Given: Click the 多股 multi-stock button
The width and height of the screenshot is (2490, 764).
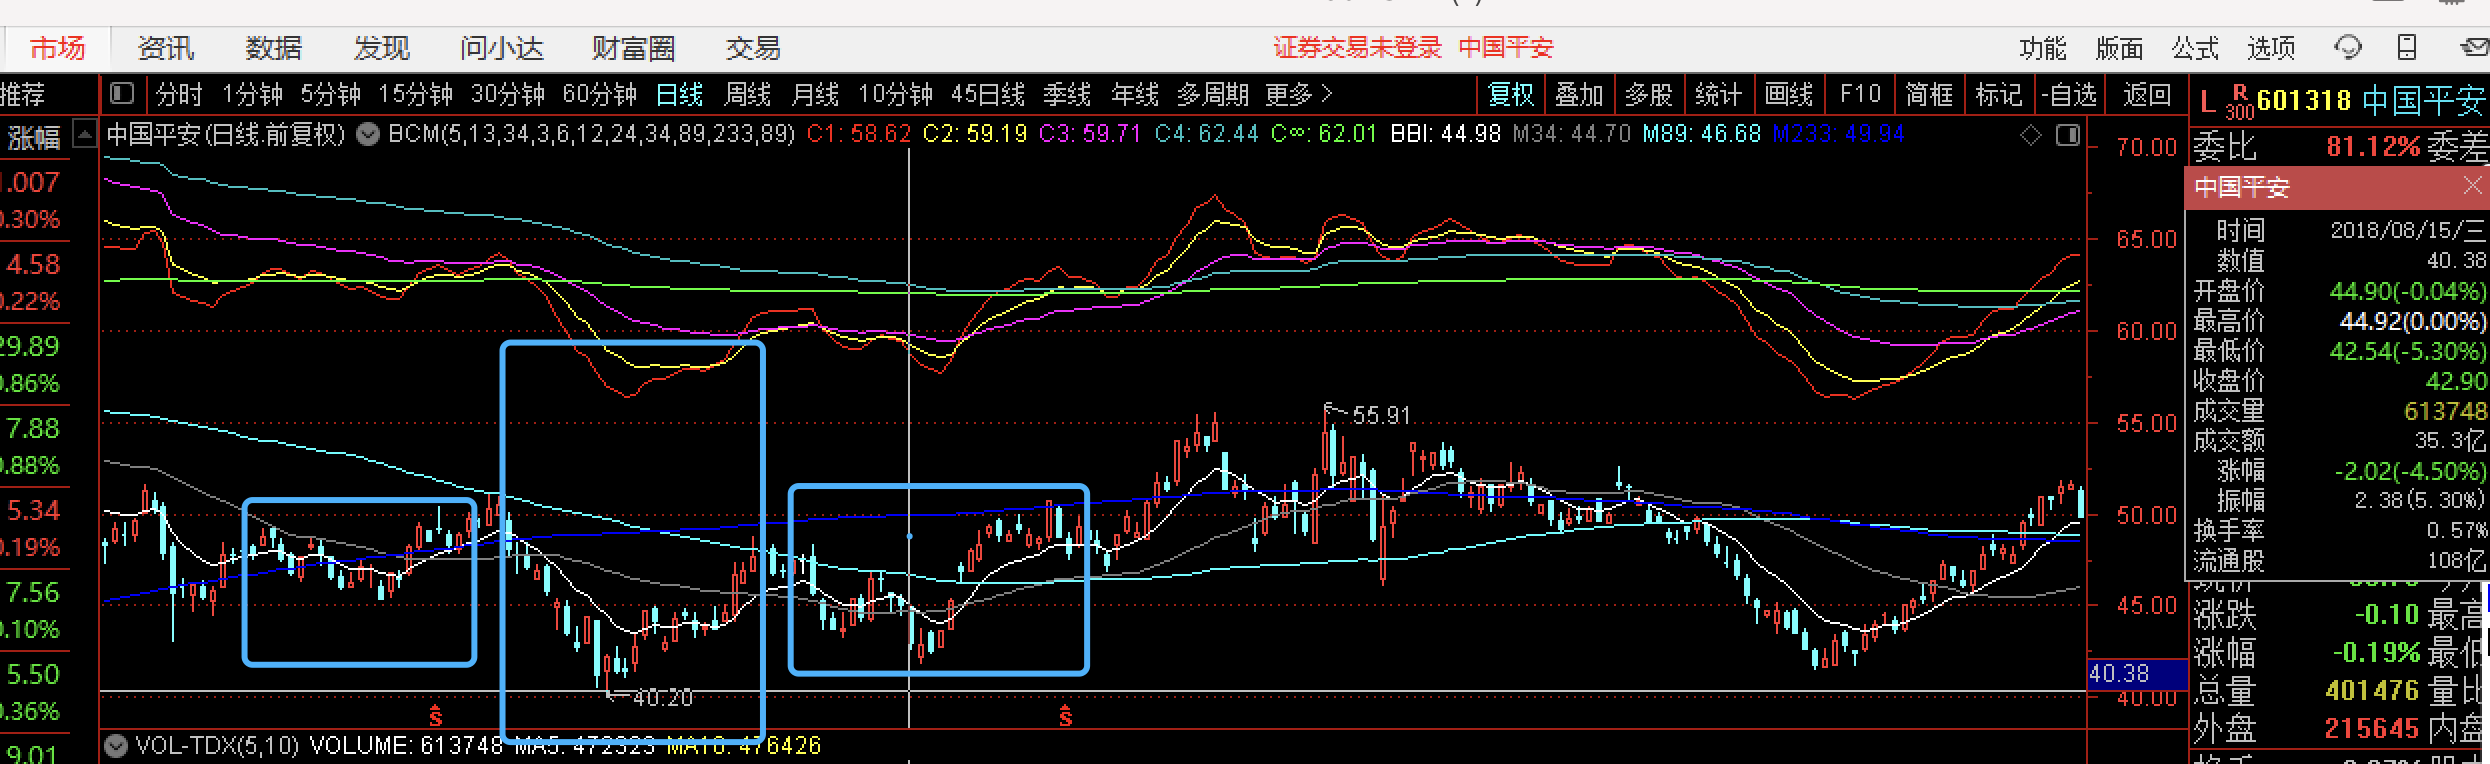Looking at the screenshot, I should (x=1649, y=94).
